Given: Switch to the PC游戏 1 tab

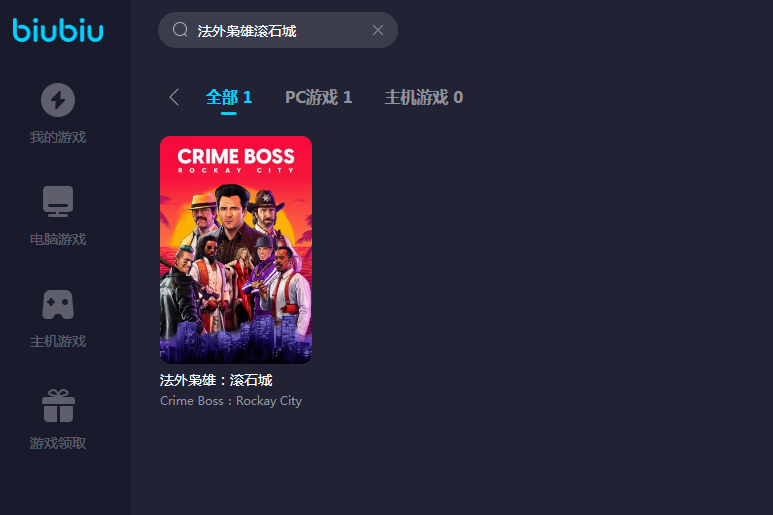Looking at the screenshot, I should [x=318, y=97].
